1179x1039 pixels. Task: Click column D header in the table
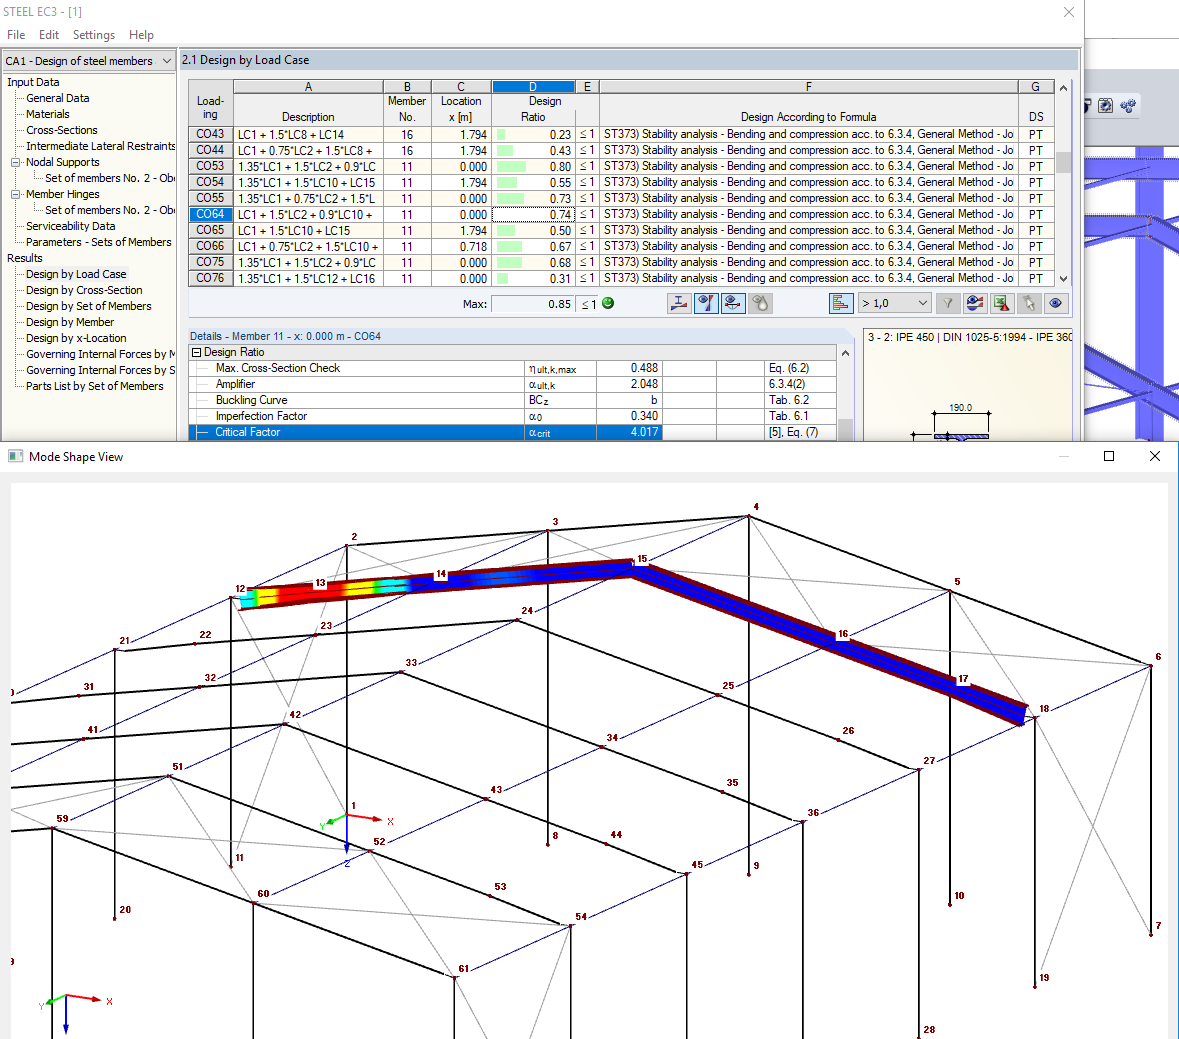point(533,86)
